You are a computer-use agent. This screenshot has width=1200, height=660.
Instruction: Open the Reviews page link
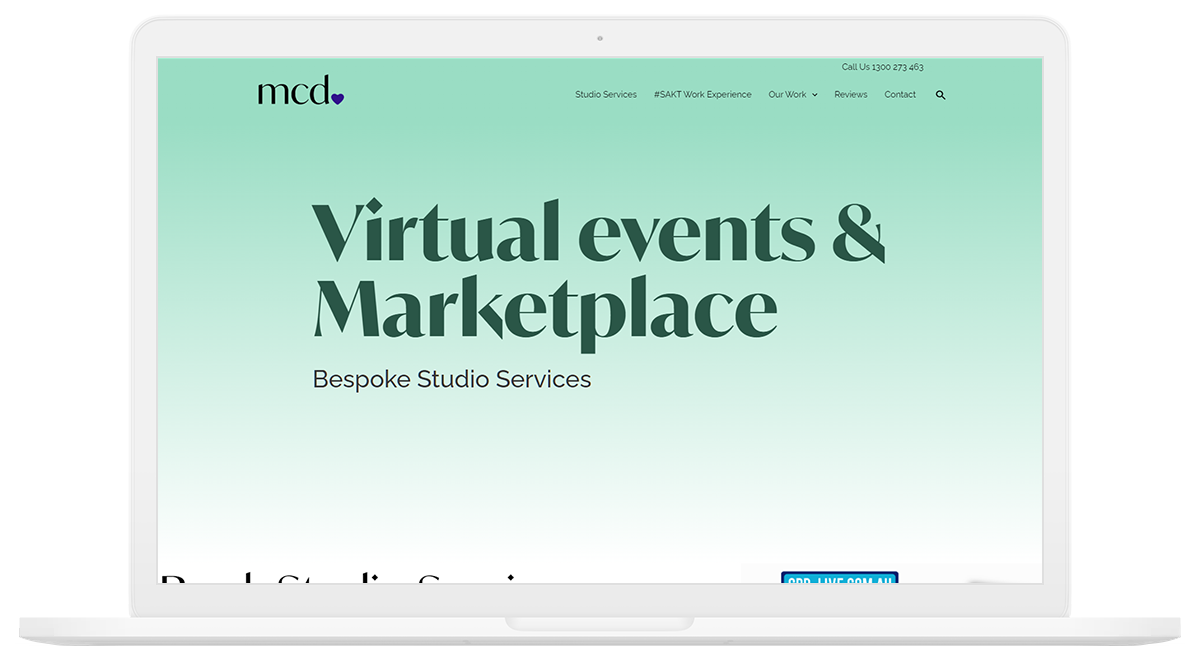pos(850,95)
